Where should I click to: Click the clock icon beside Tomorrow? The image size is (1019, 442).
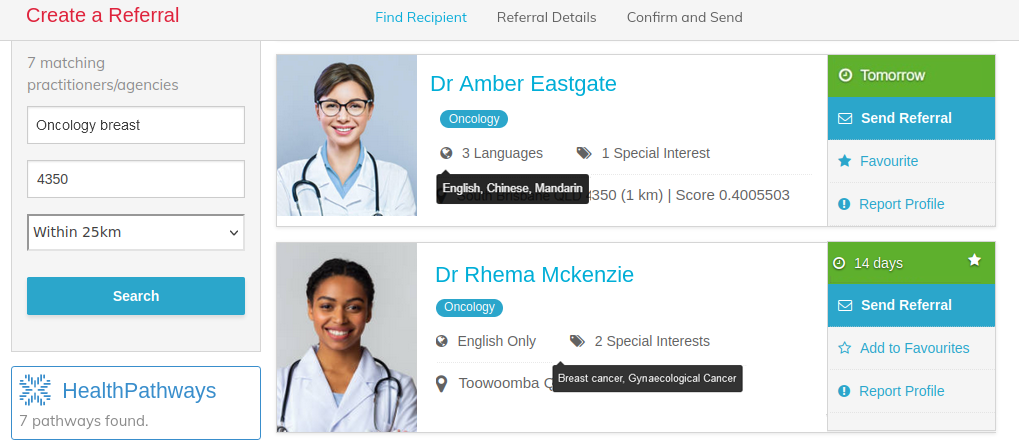[x=845, y=75]
